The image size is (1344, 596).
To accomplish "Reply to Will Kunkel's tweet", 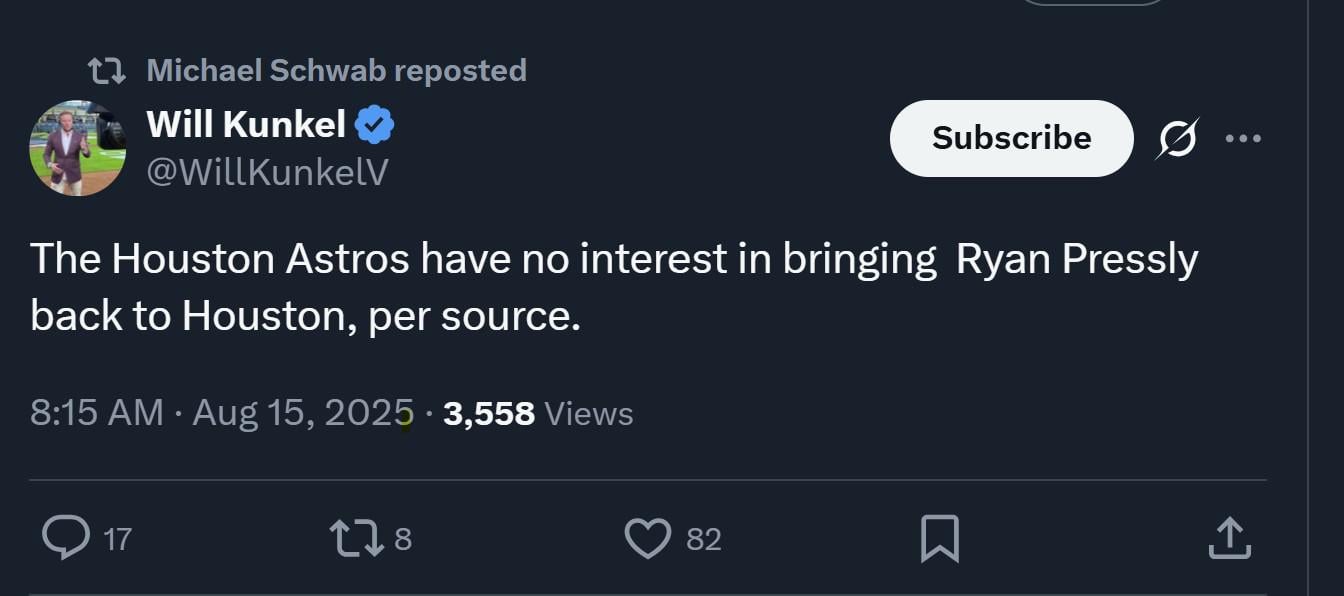I will click(x=66, y=538).
